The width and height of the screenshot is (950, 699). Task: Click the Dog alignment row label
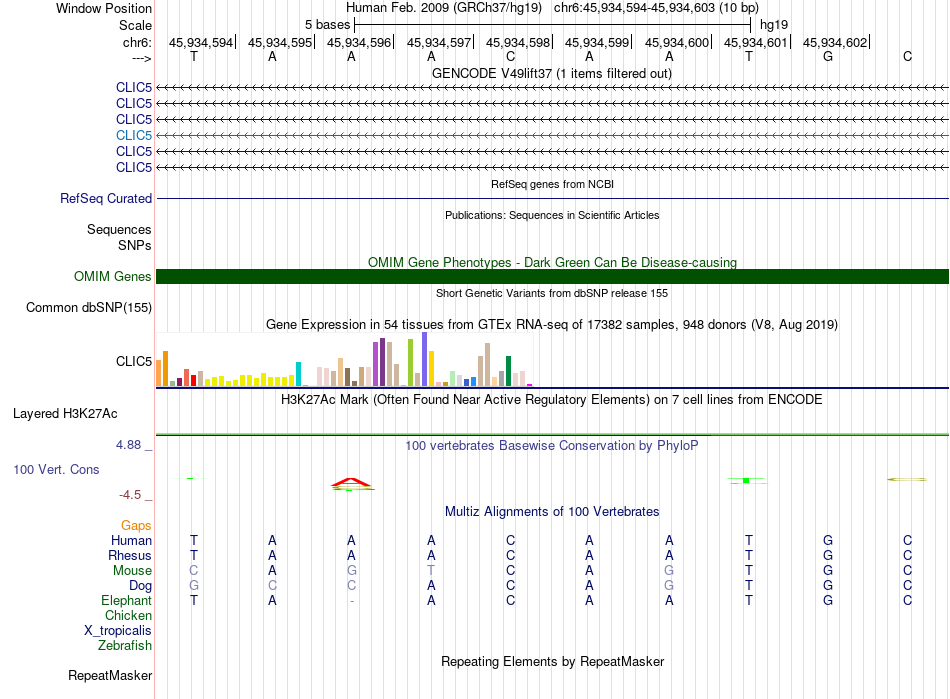coord(140,586)
